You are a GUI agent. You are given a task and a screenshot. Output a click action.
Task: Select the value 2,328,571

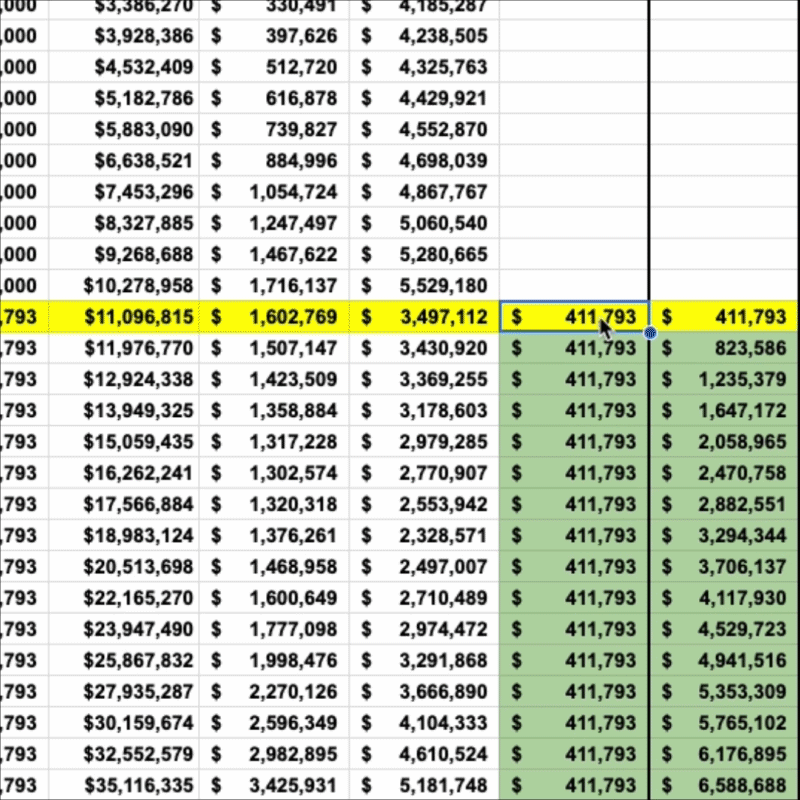pyautogui.click(x=424, y=536)
